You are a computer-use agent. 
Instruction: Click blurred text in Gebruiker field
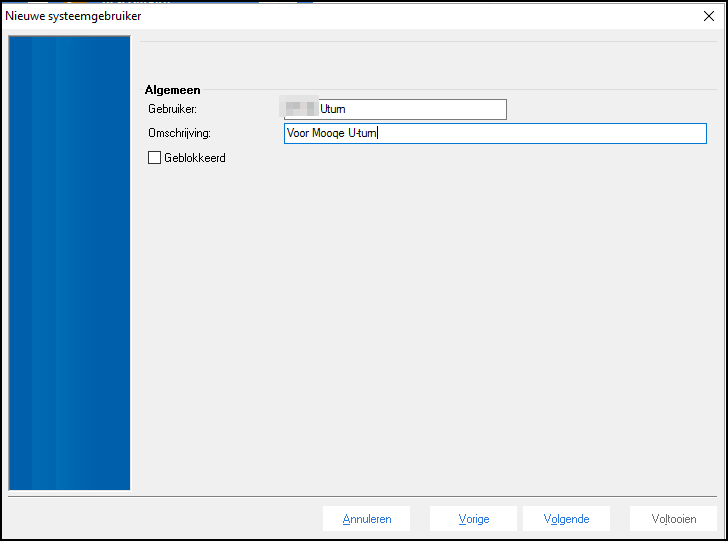point(299,108)
